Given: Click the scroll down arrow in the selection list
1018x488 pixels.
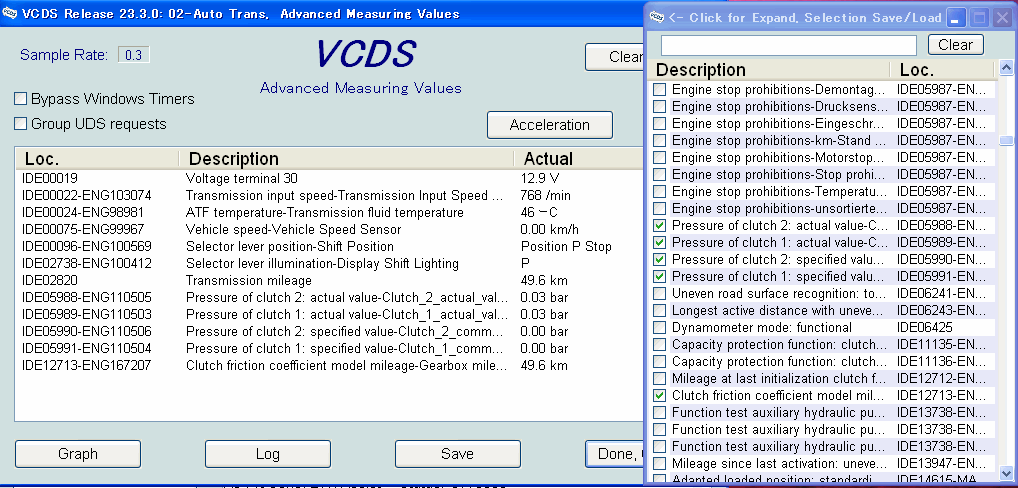Looking at the screenshot, I should tap(1006, 472).
